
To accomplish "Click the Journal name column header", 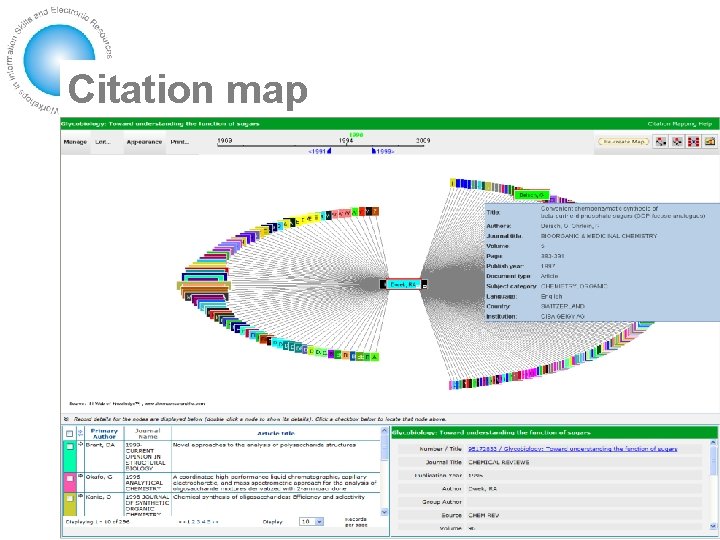I will [147, 433].
